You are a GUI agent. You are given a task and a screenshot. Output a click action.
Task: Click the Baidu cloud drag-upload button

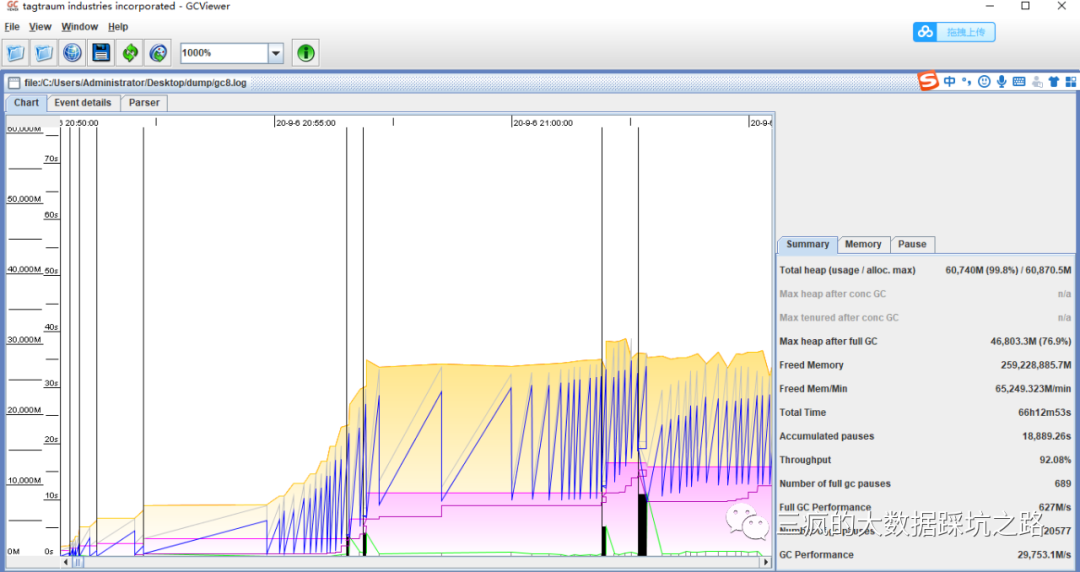tap(954, 32)
